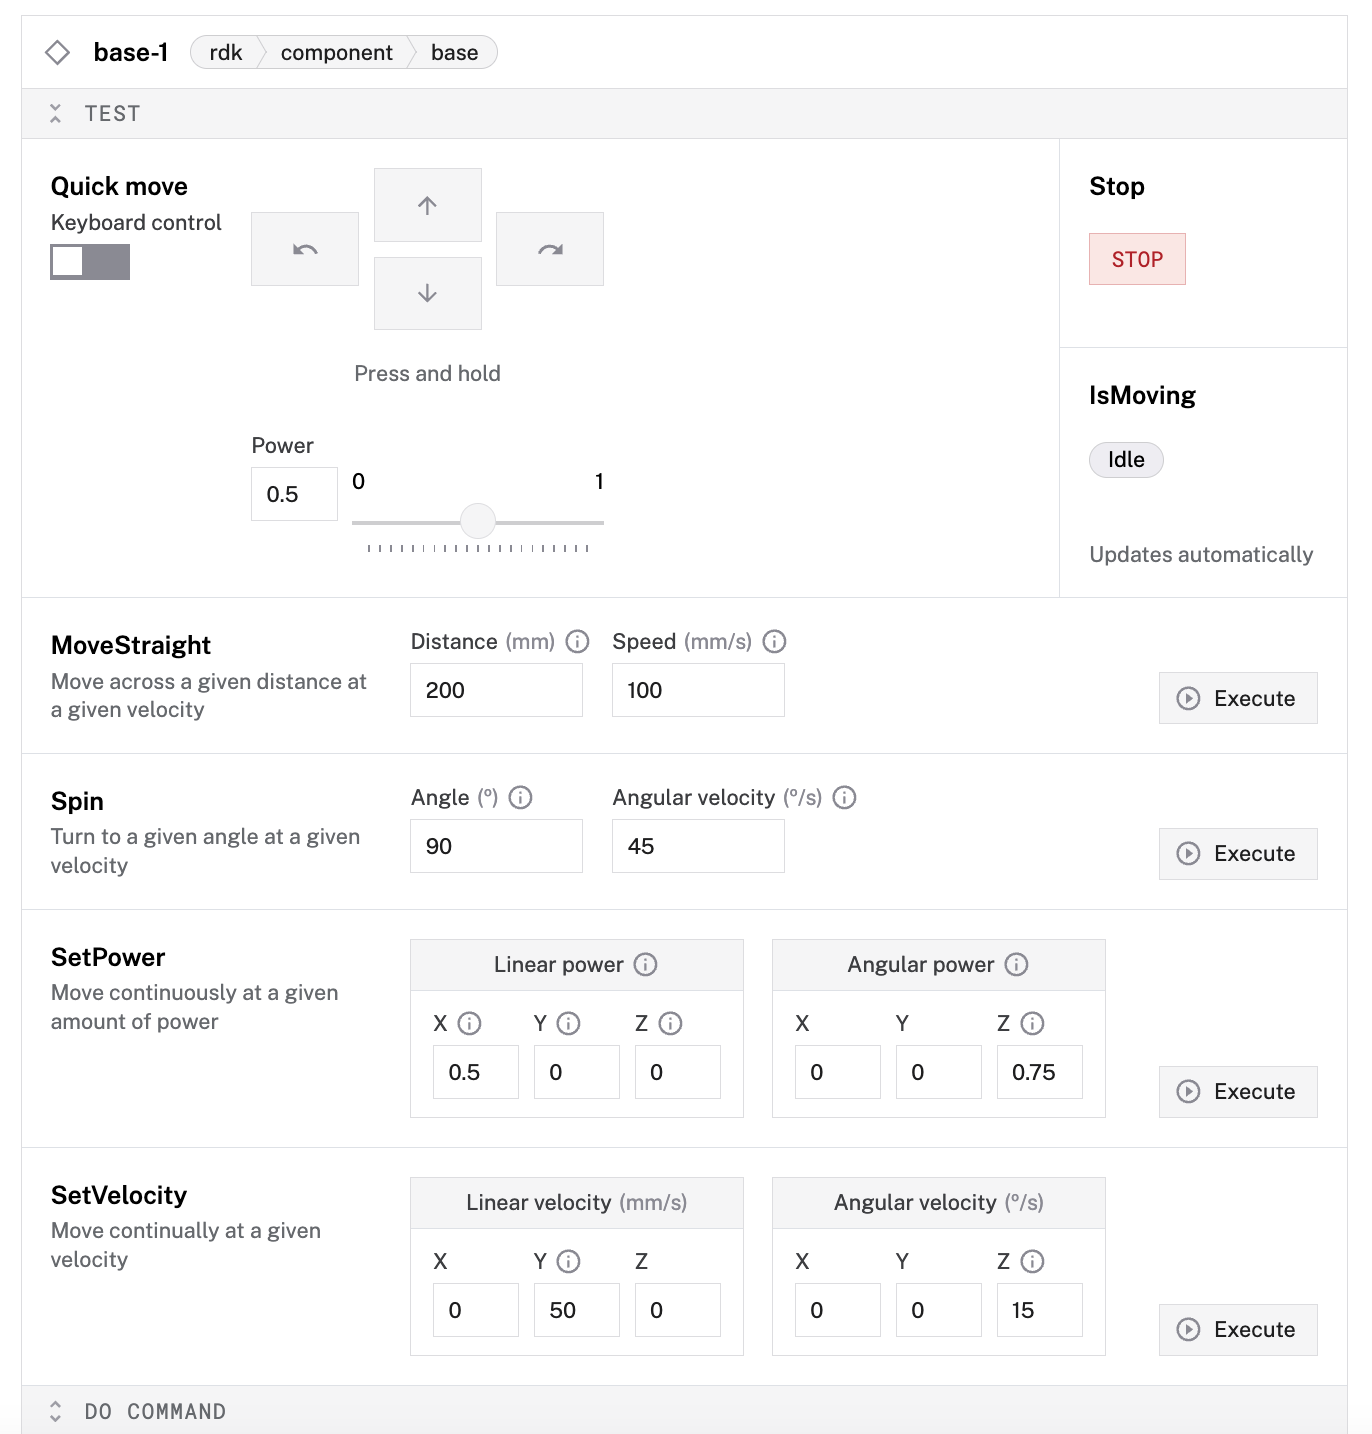Click the diamond icon beside base-1
1372x1434 pixels.
click(57, 51)
